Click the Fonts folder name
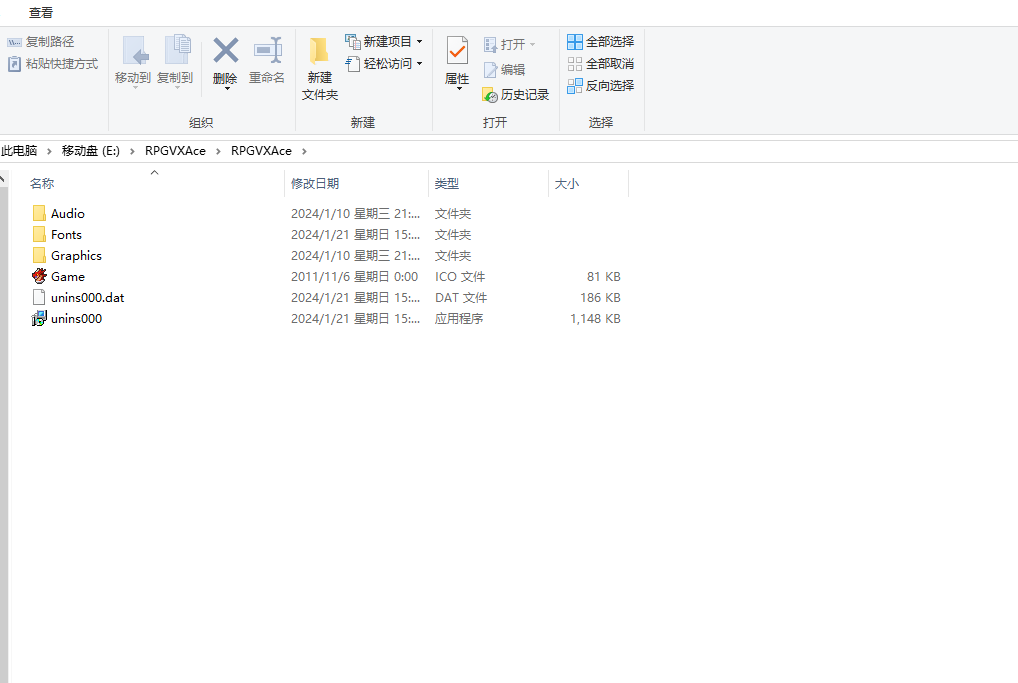The width and height of the screenshot is (1018, 683). 66,234
